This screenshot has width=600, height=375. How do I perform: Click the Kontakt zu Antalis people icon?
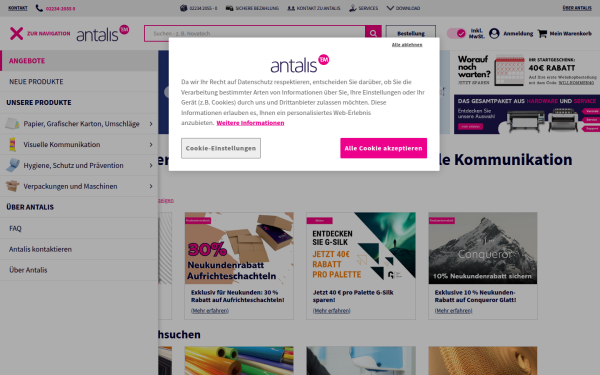(x=291, y=8)
